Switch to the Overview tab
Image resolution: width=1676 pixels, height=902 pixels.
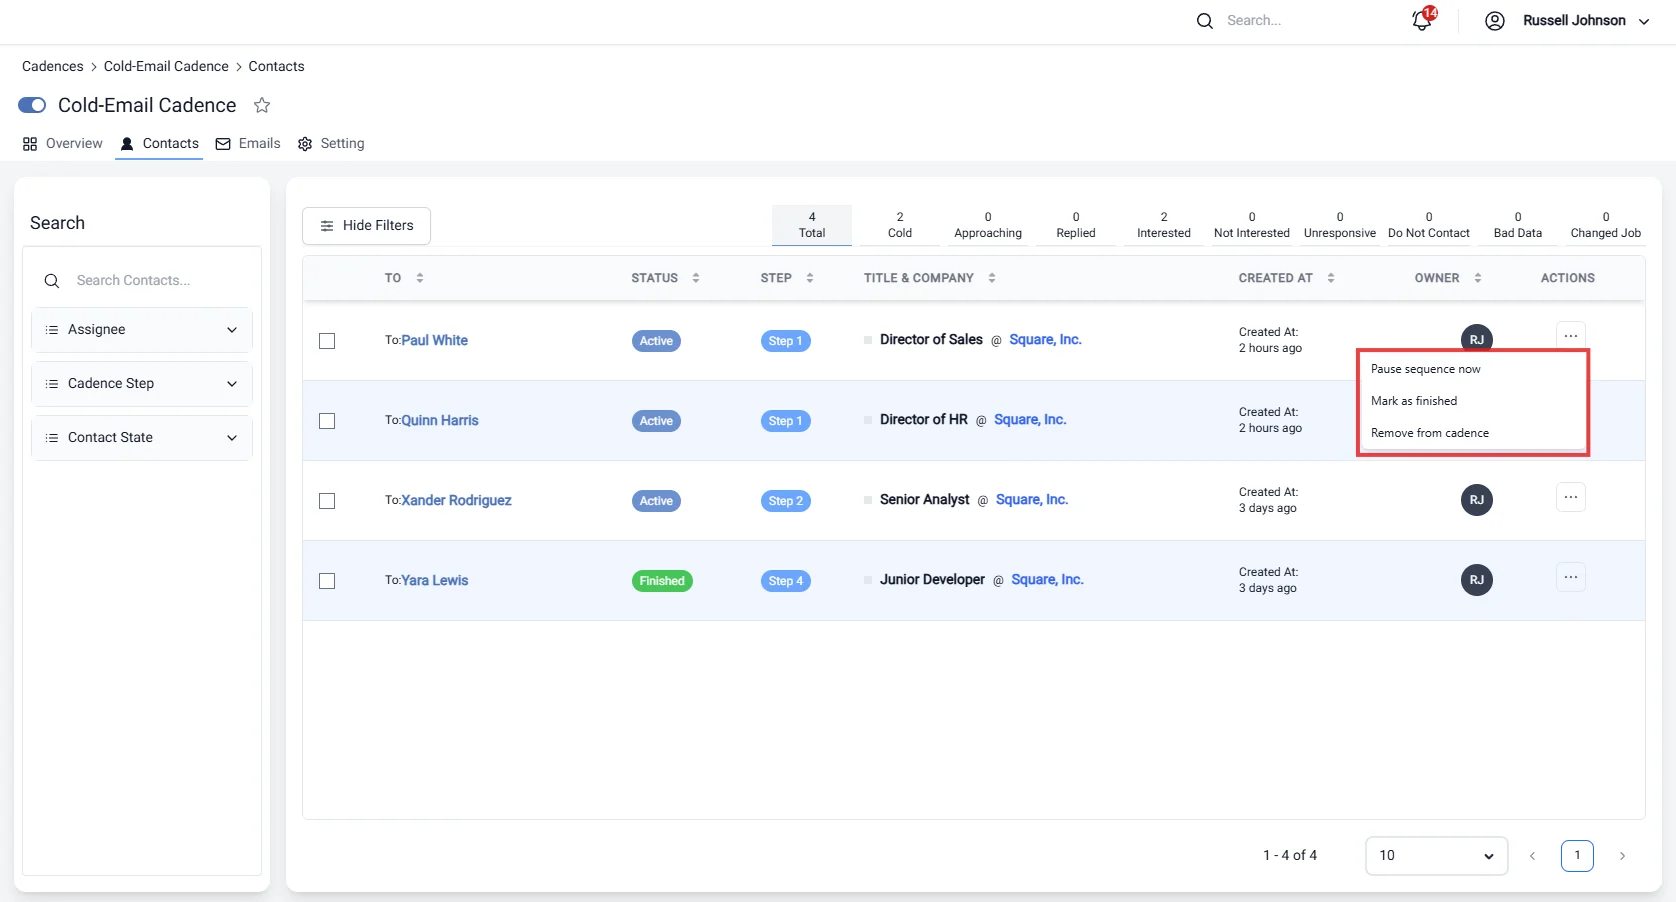pyautogui.click(x=63, y=144)
